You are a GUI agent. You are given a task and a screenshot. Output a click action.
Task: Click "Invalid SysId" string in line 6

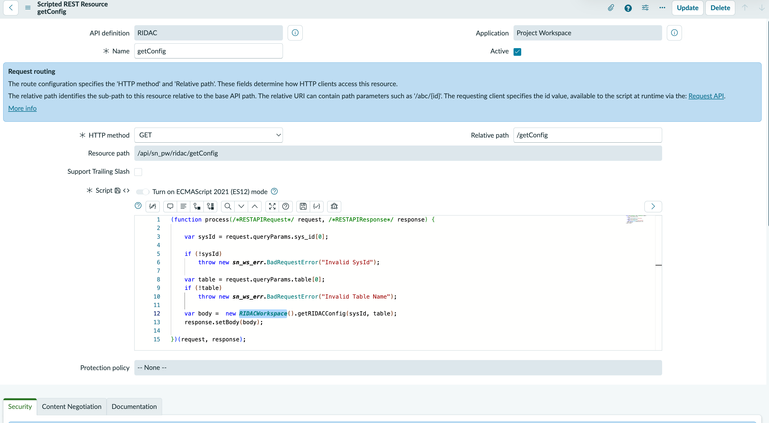(x=349, y=262)
